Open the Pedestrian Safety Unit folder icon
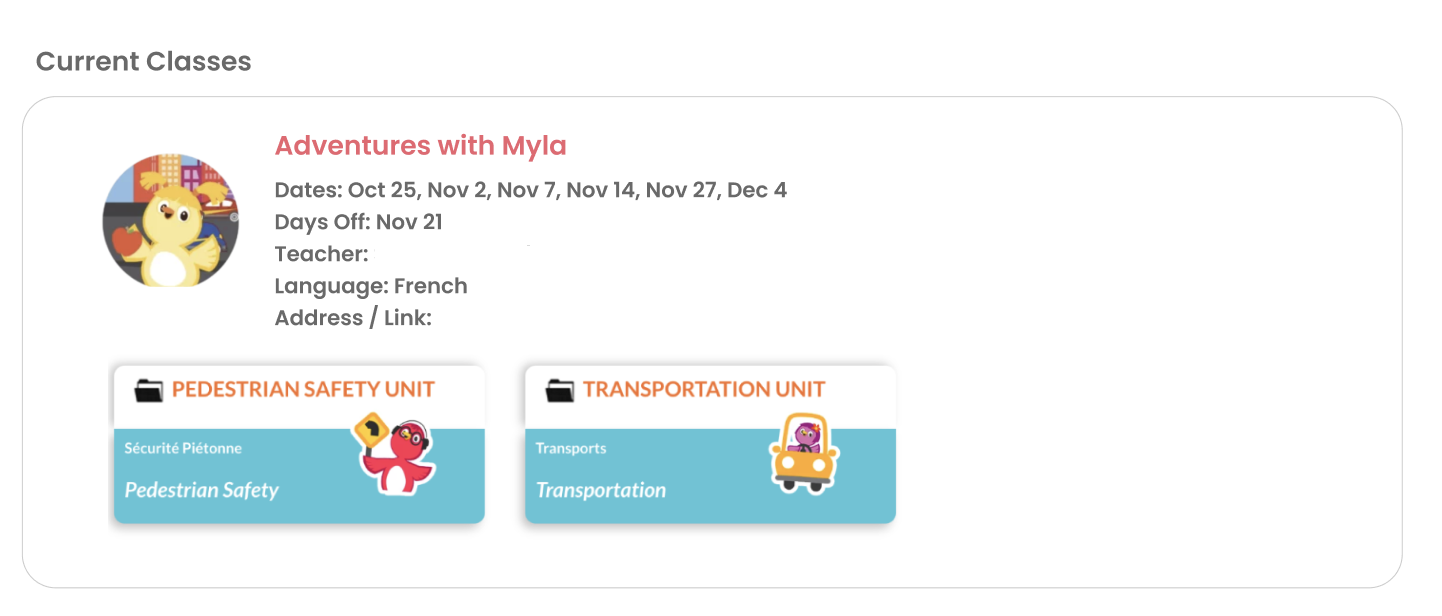This screenshot has width=1442, height=616. point(148,390)
